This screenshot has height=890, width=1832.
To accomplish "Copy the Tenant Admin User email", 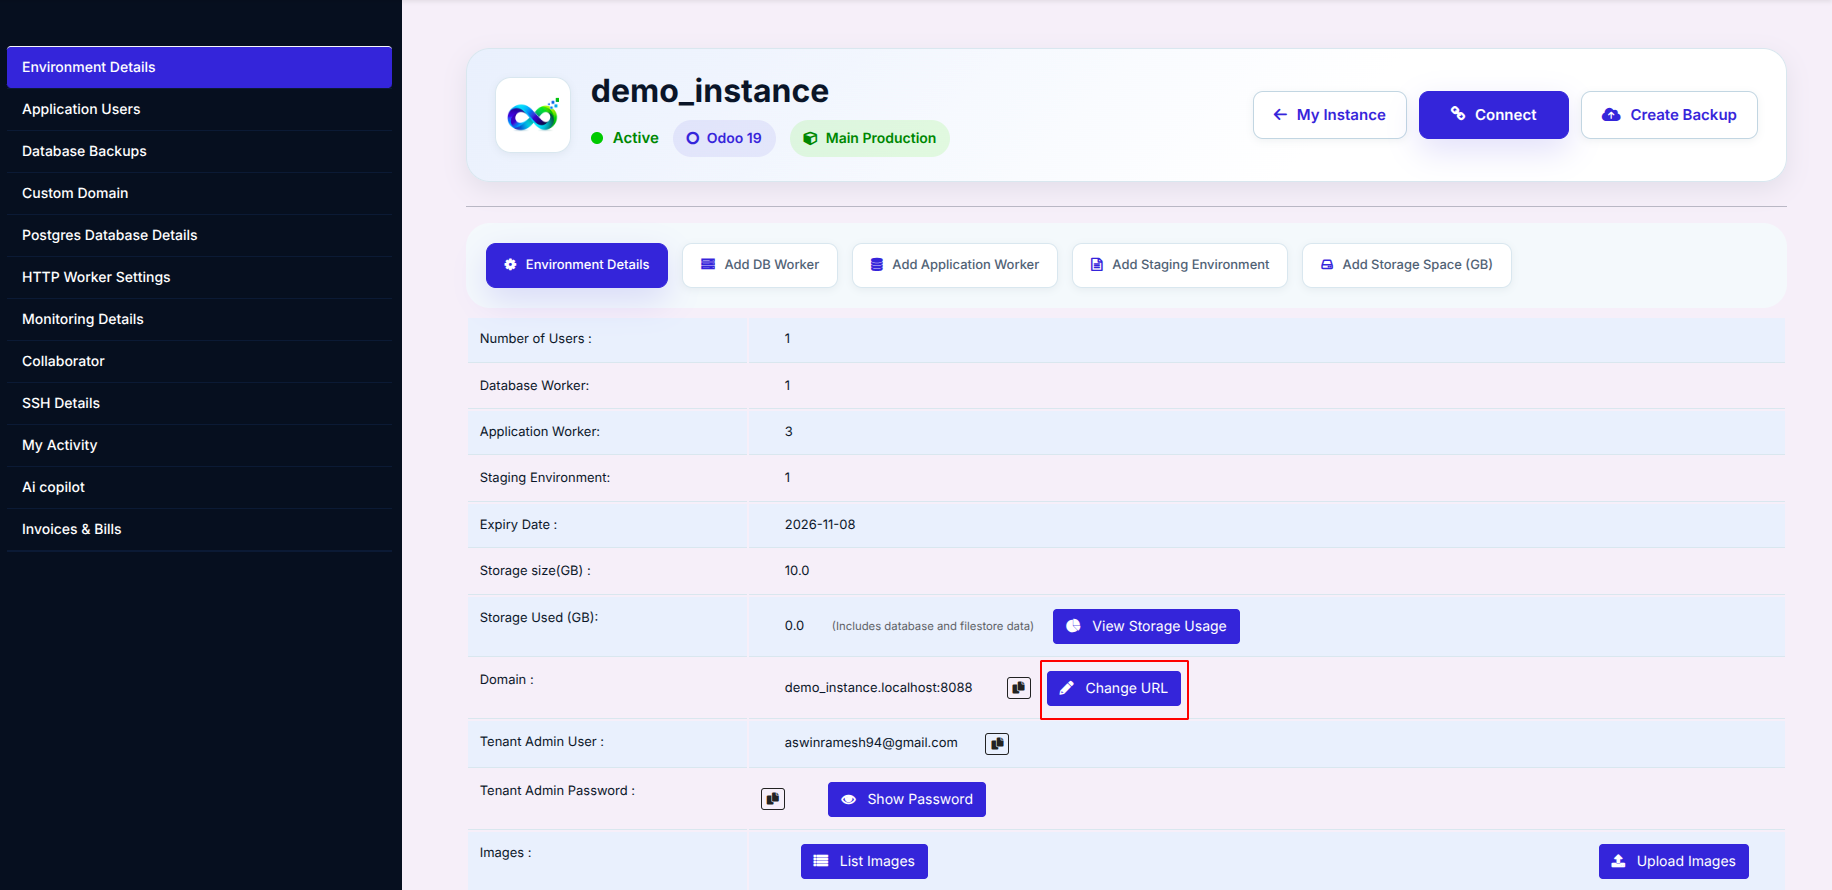I will 996,744.
